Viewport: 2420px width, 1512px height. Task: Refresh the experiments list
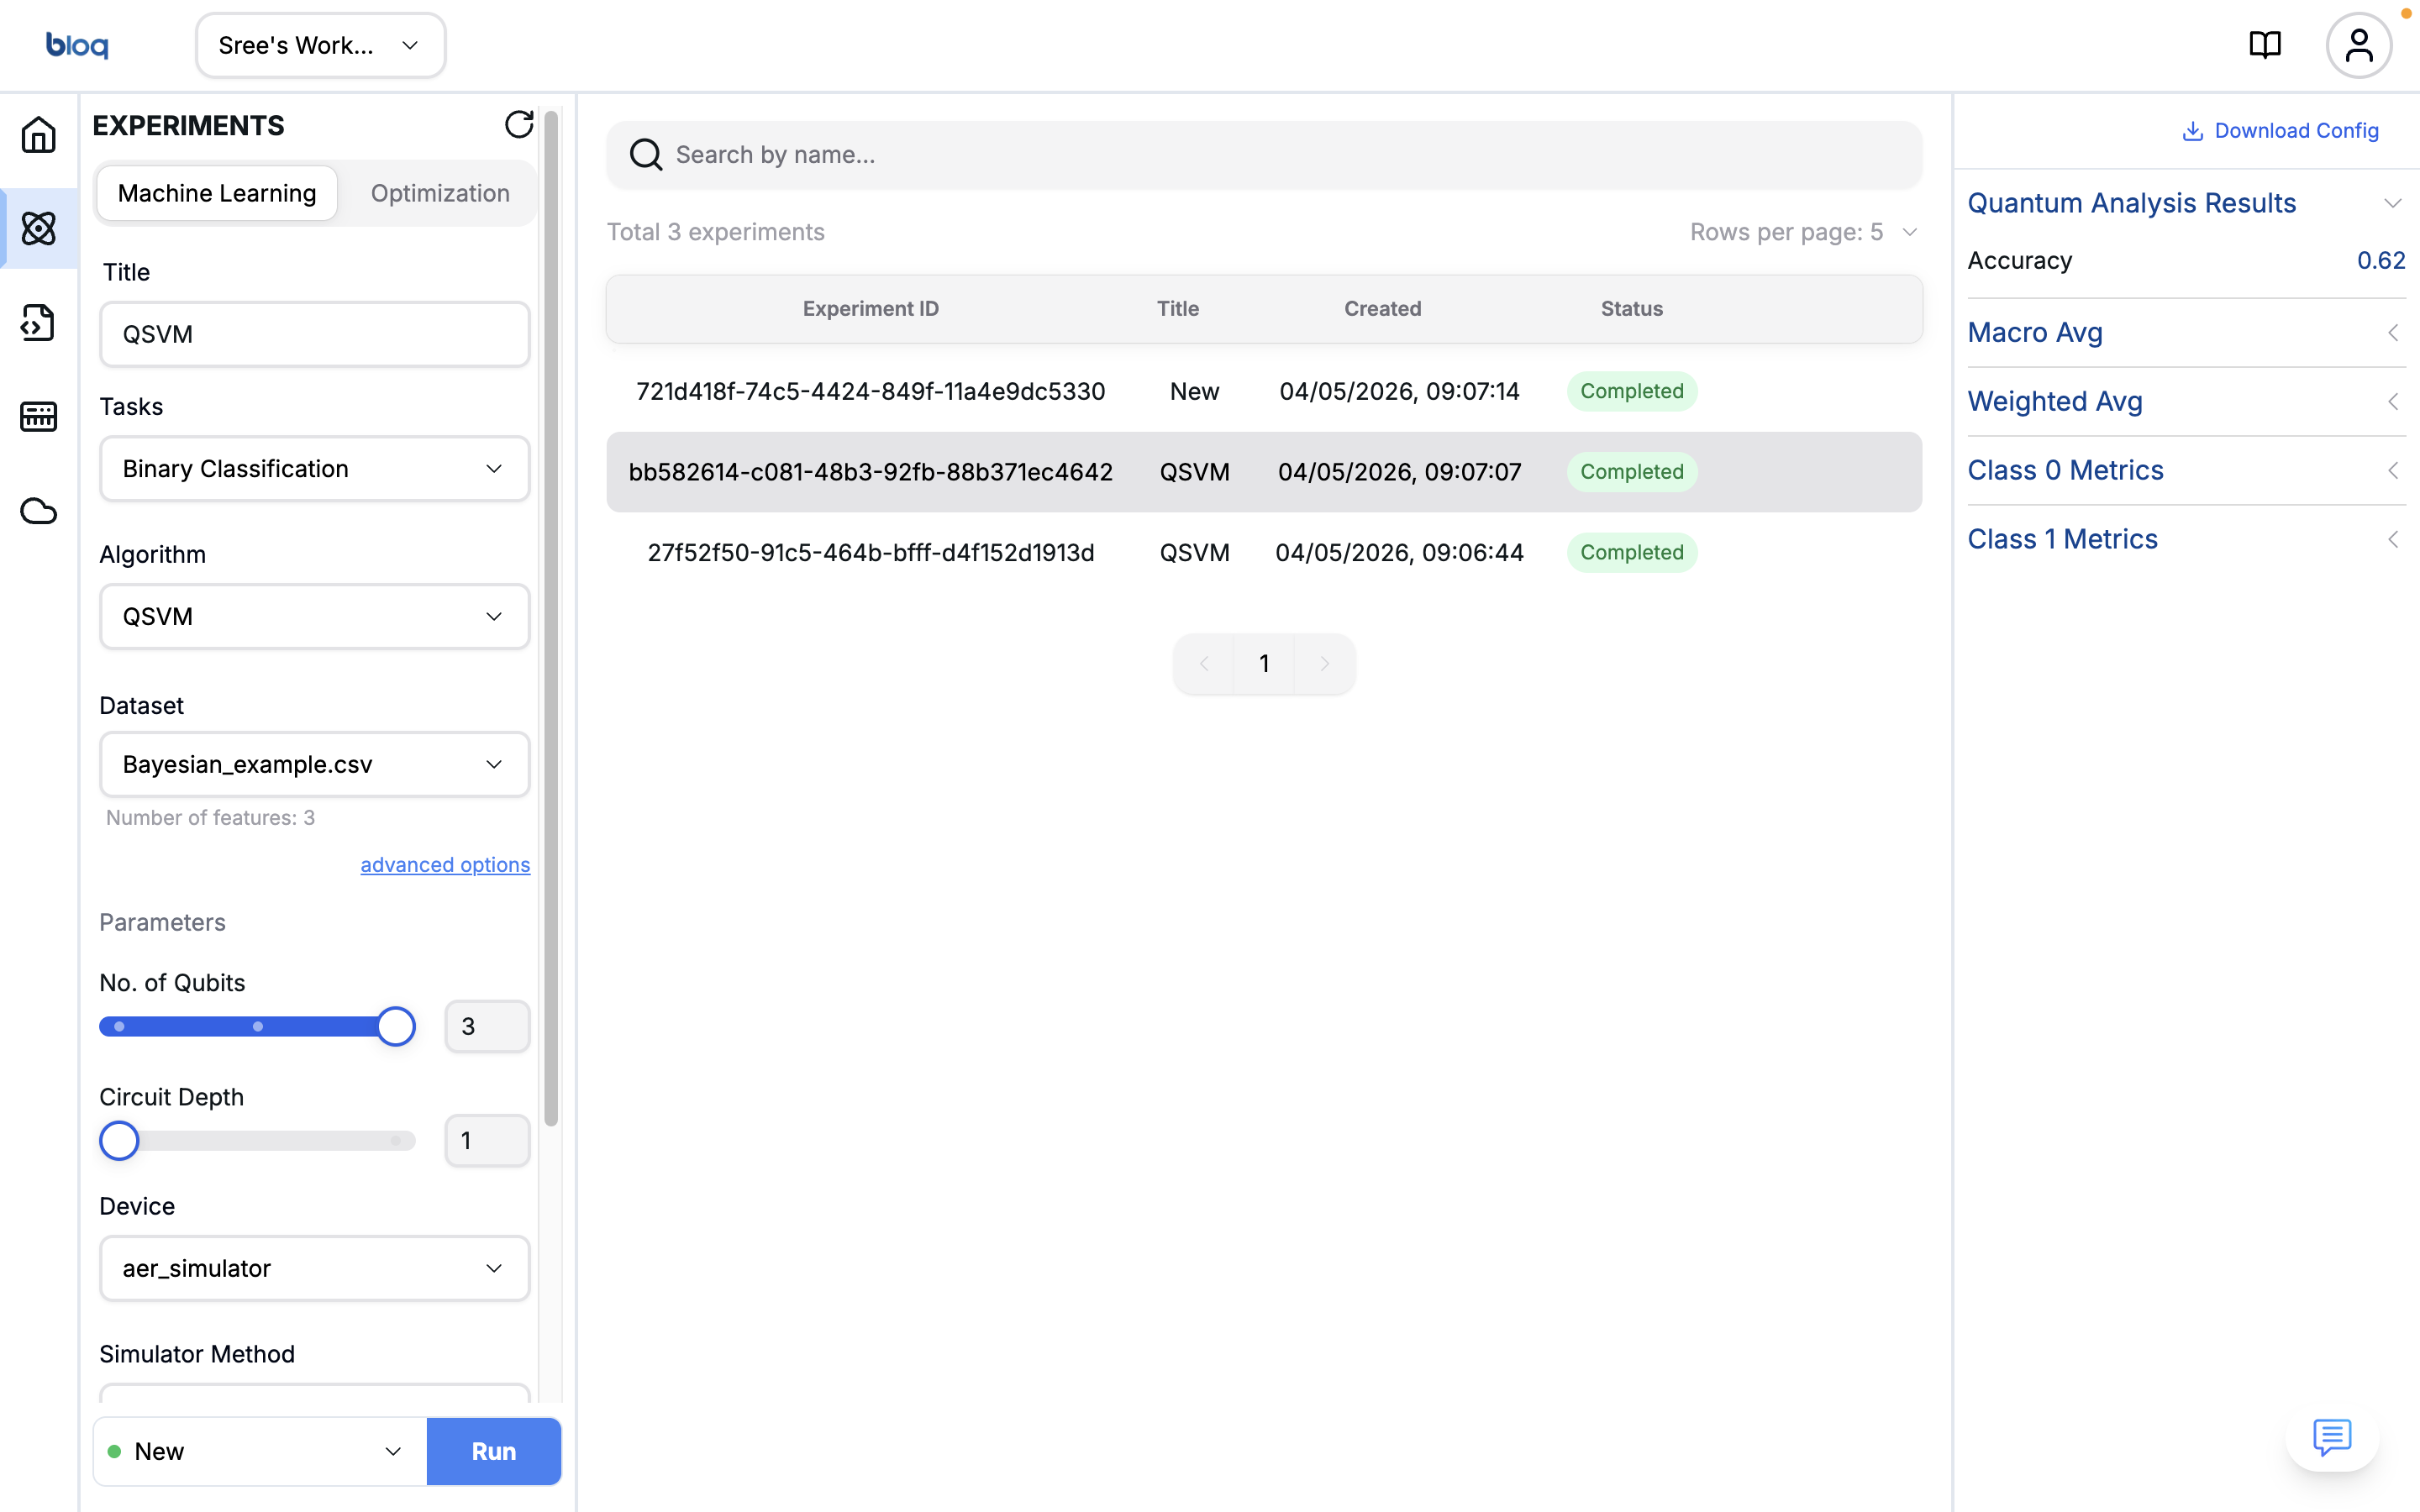coord(519,125)
